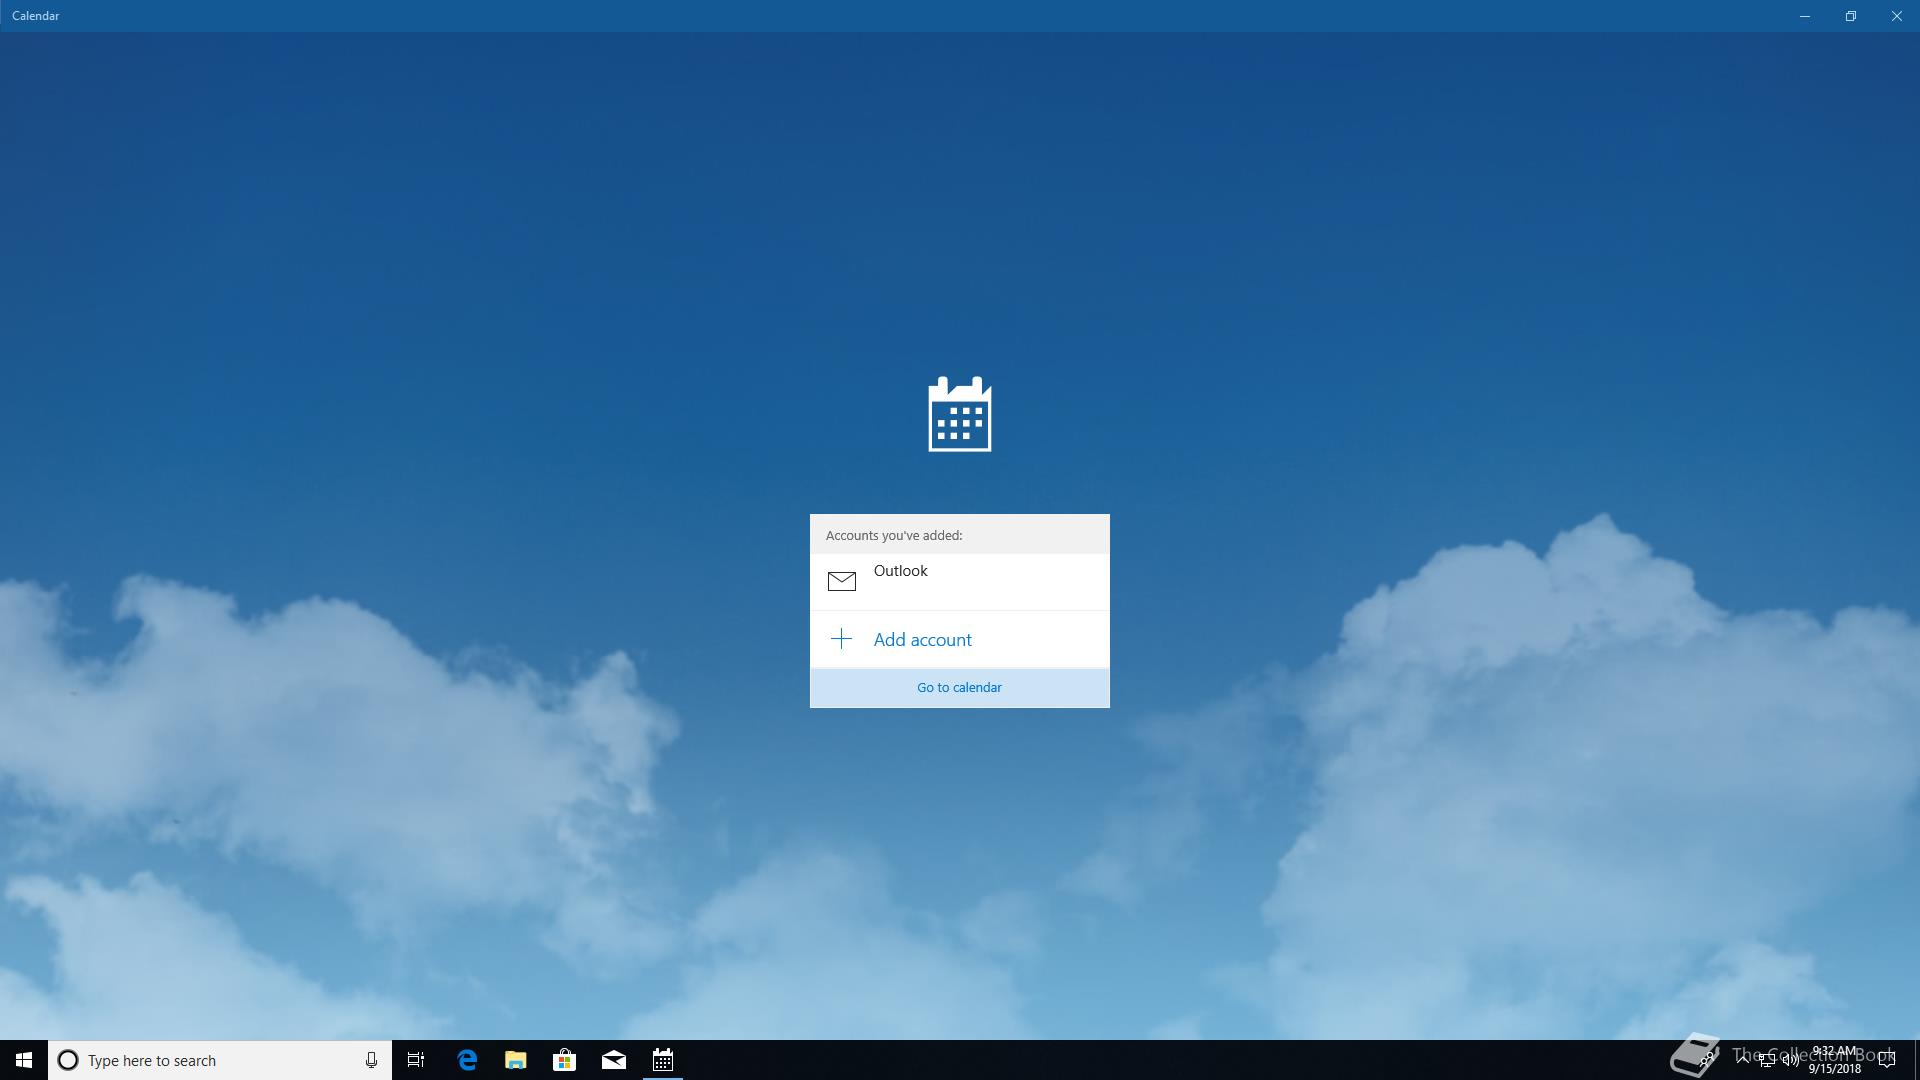Switch to the Mail app on the taskbar
The height and width of the screenshot is (1080, 1920).
[x=614, y=1060]
